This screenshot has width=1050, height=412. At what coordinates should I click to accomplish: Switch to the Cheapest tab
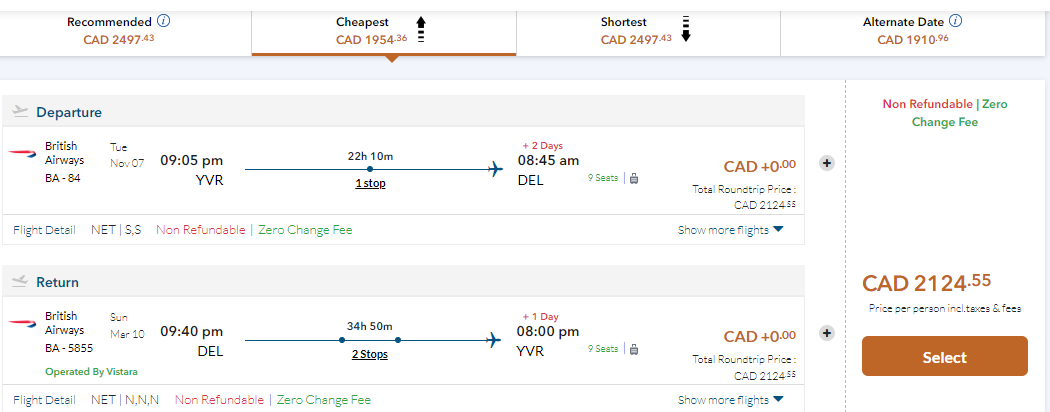(x=383, y=30)
